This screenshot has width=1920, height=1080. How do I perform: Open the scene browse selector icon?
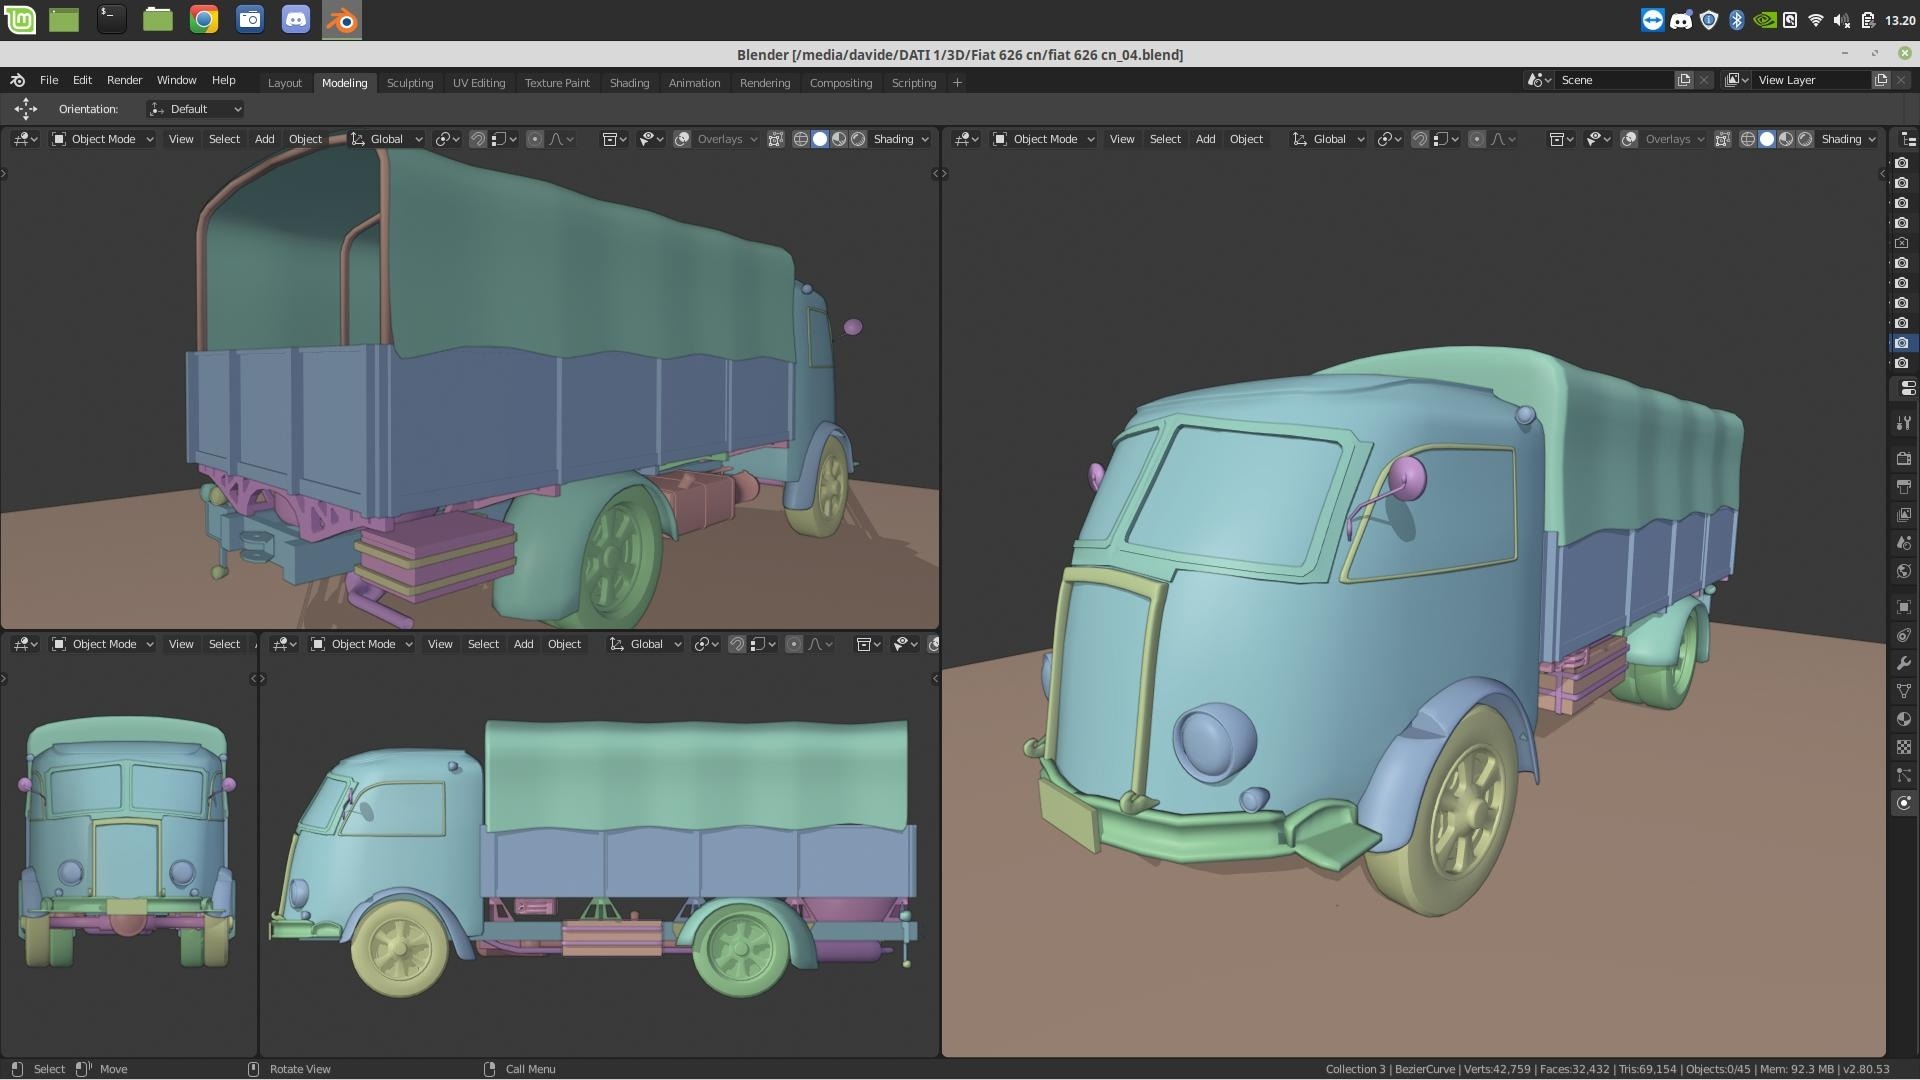(1539, 80)
